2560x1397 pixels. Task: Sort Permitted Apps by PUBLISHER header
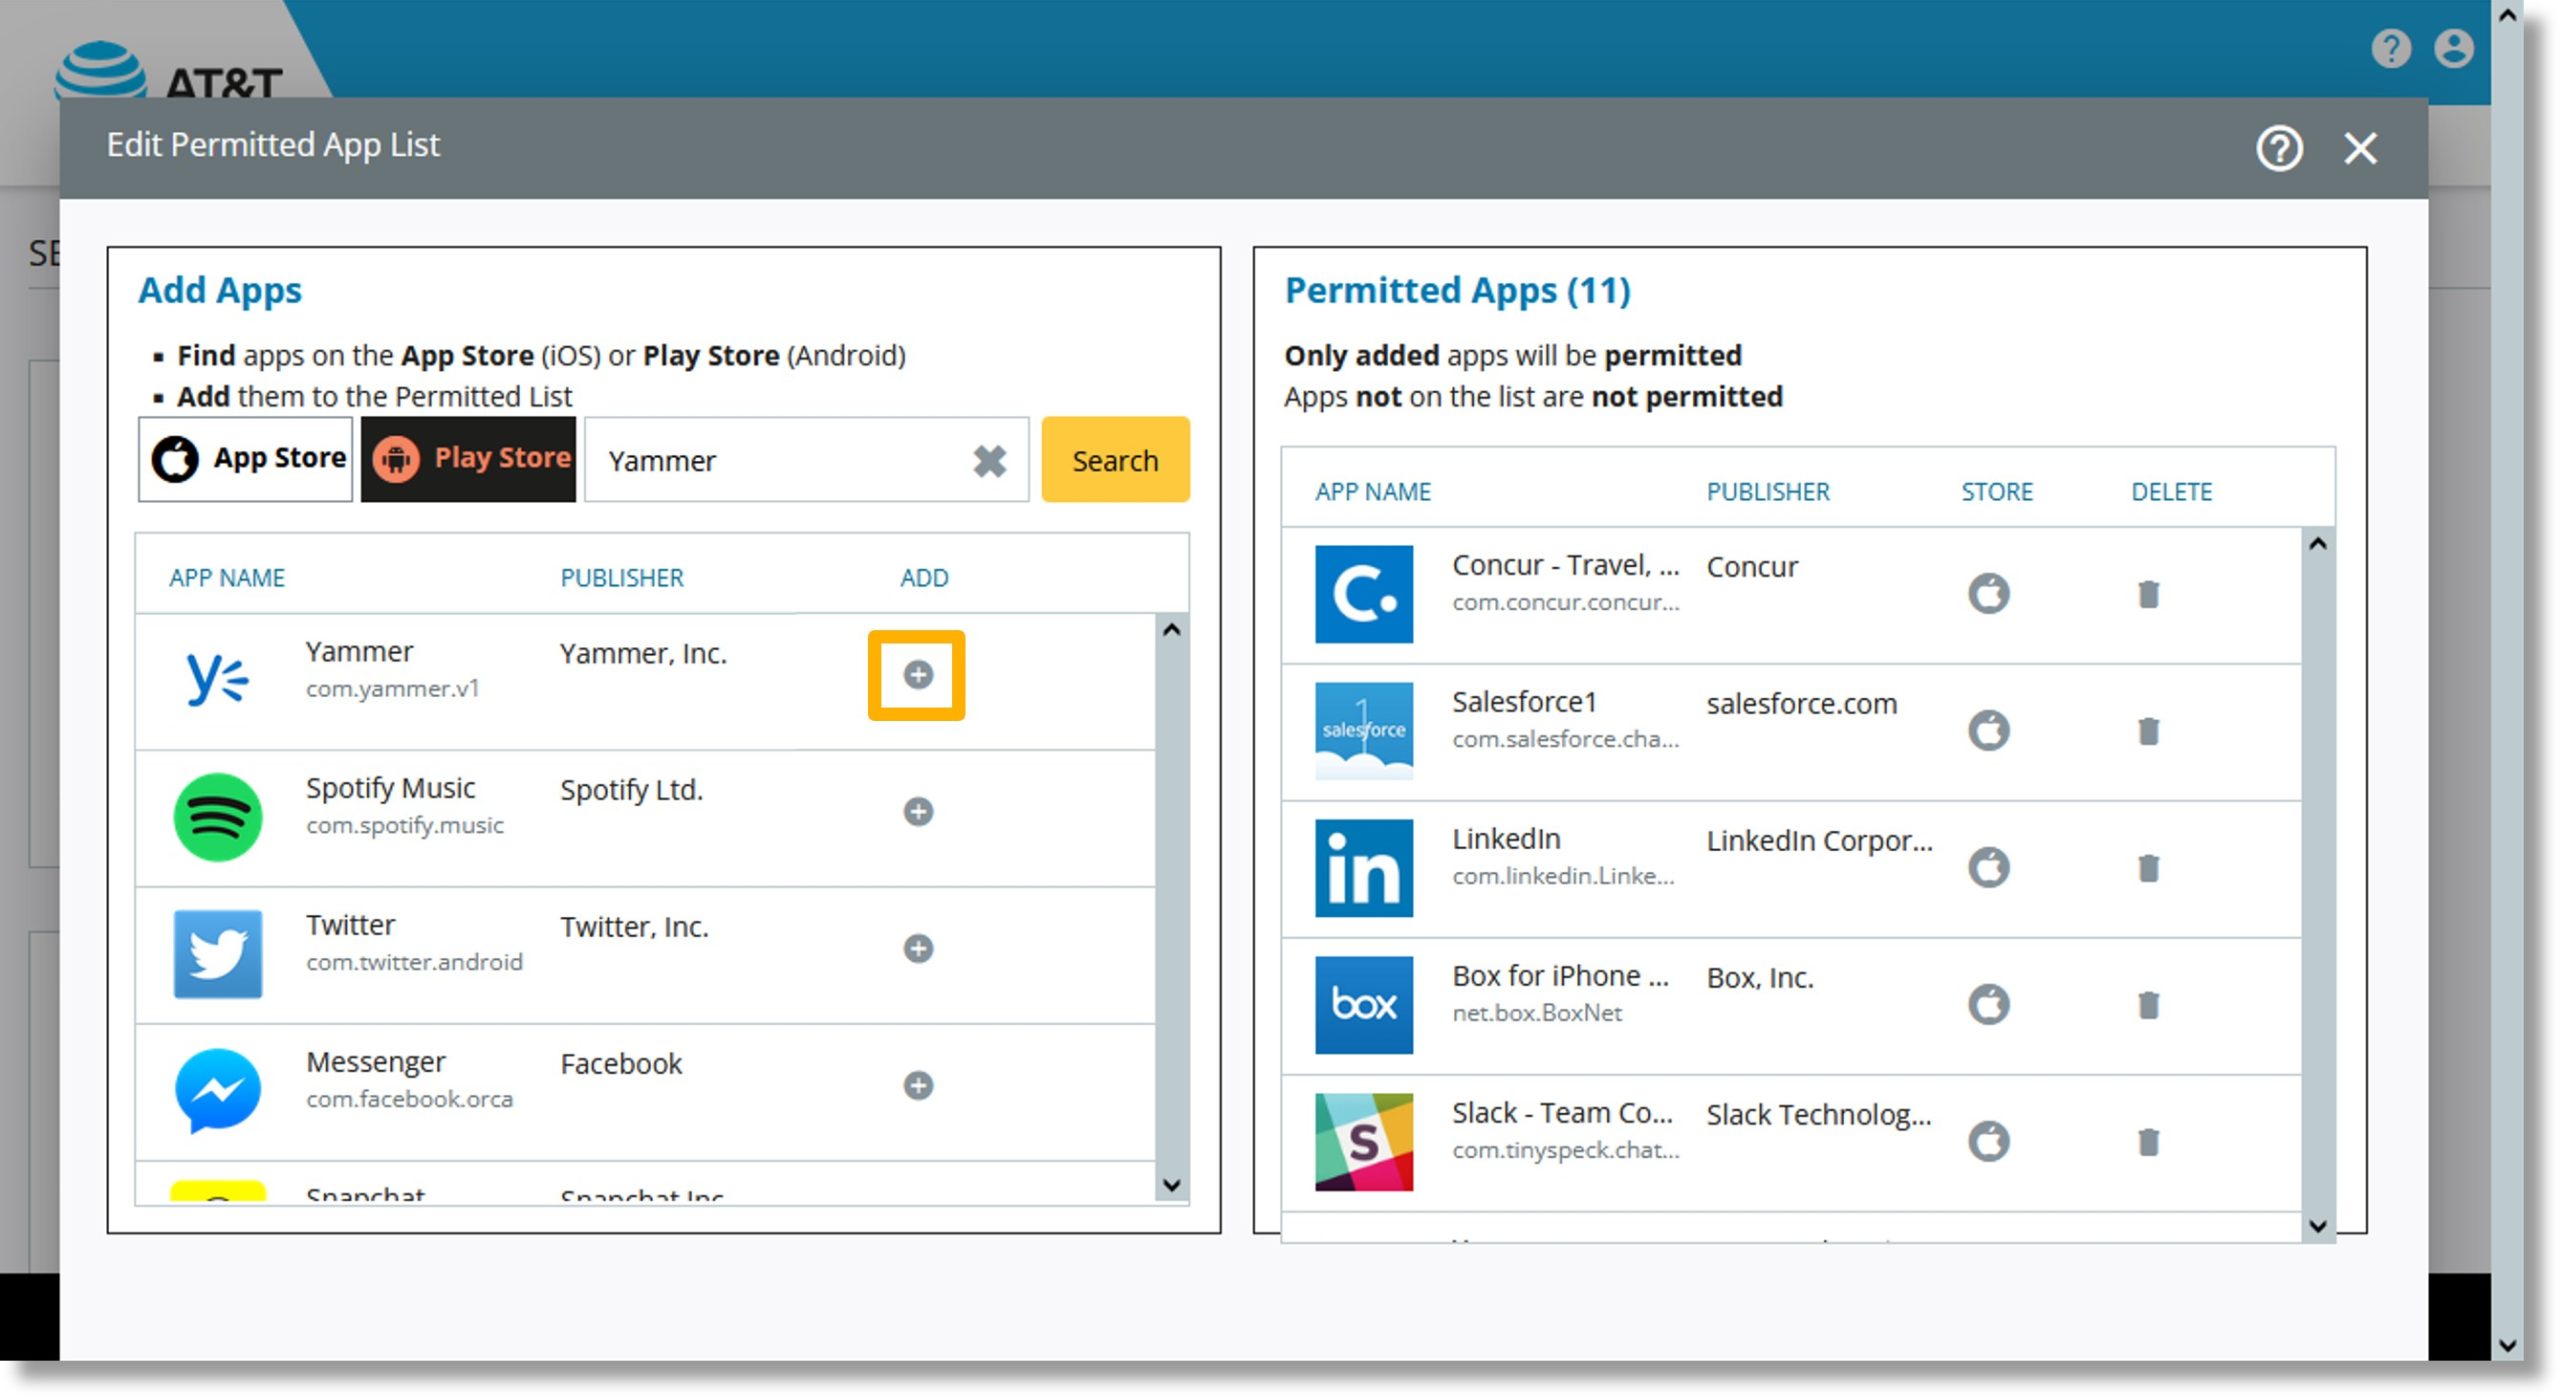[x=1768, y=492]
